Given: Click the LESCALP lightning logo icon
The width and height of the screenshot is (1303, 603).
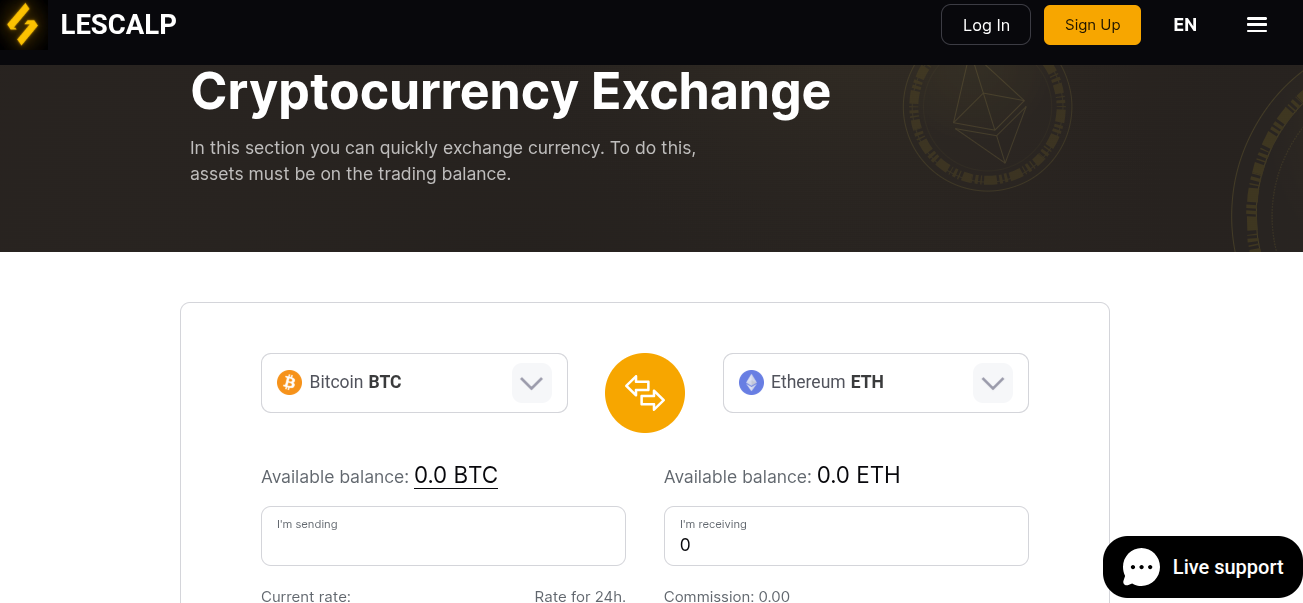Looking at the screenshot, I should click(23, 25).
